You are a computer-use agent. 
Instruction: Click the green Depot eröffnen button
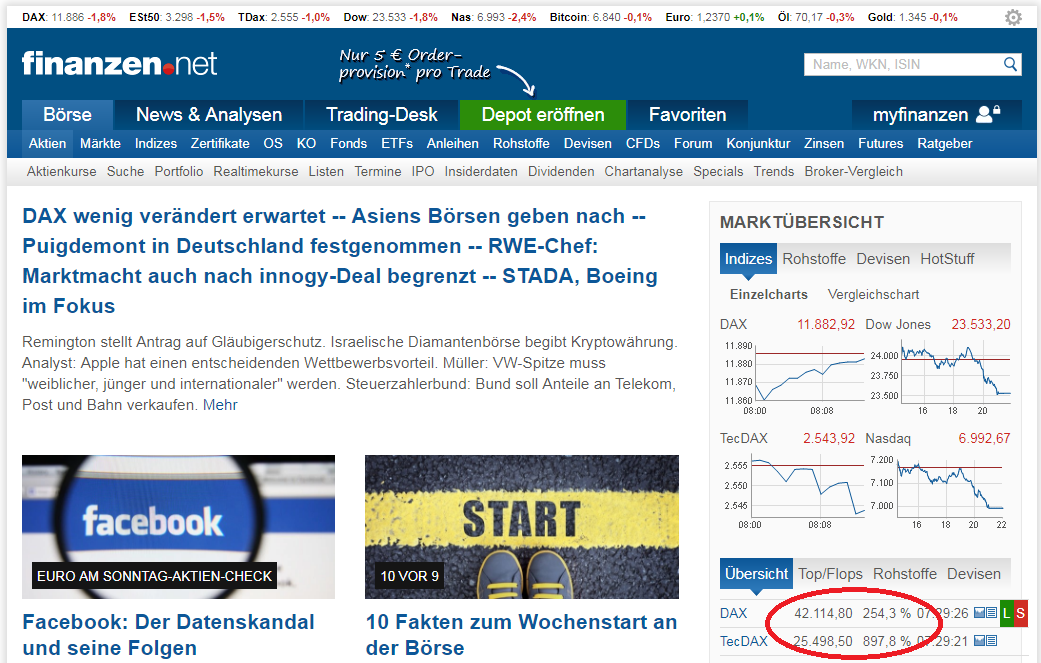coord(543,115)
